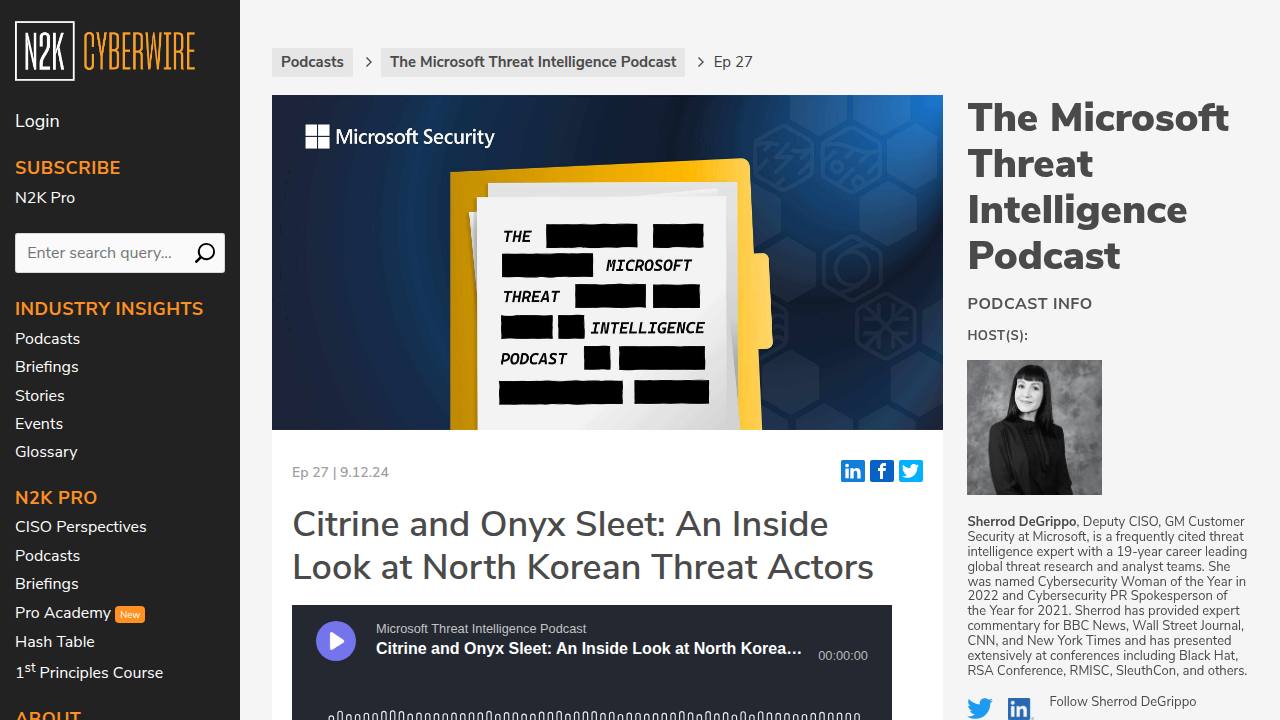This screenshot has width=1280, height=720.
Task: Click the search magnifier icon
Action: [205, 253]
